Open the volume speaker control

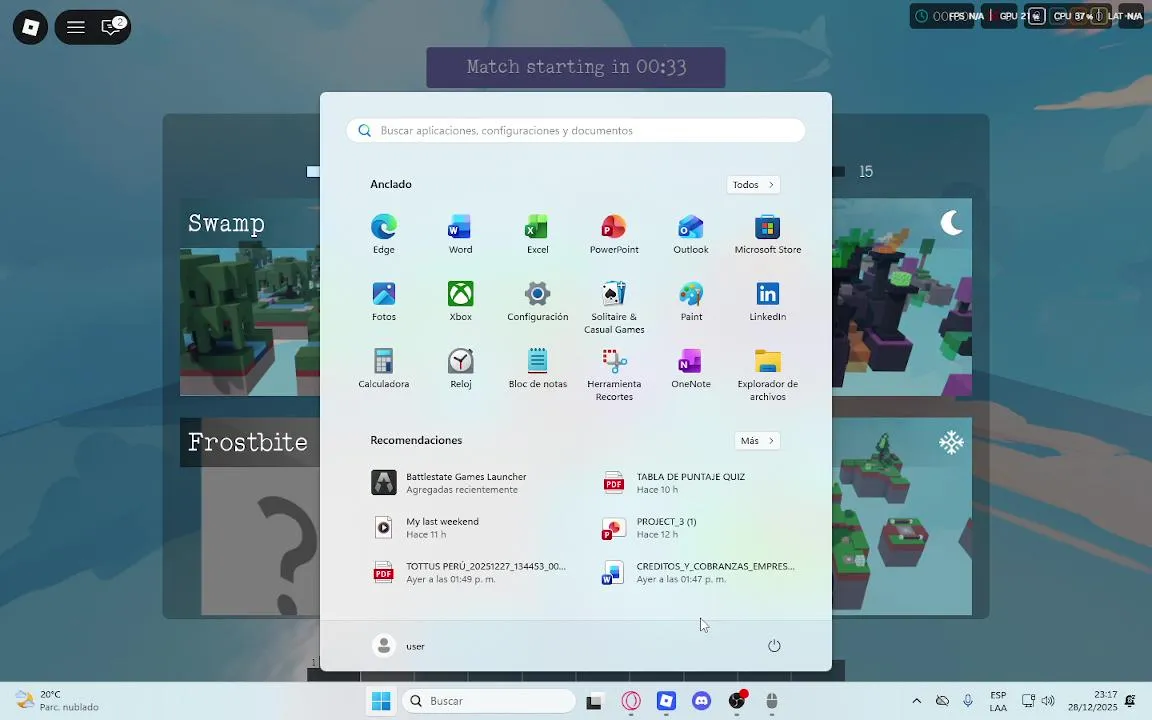click(x=1048, y=701)
